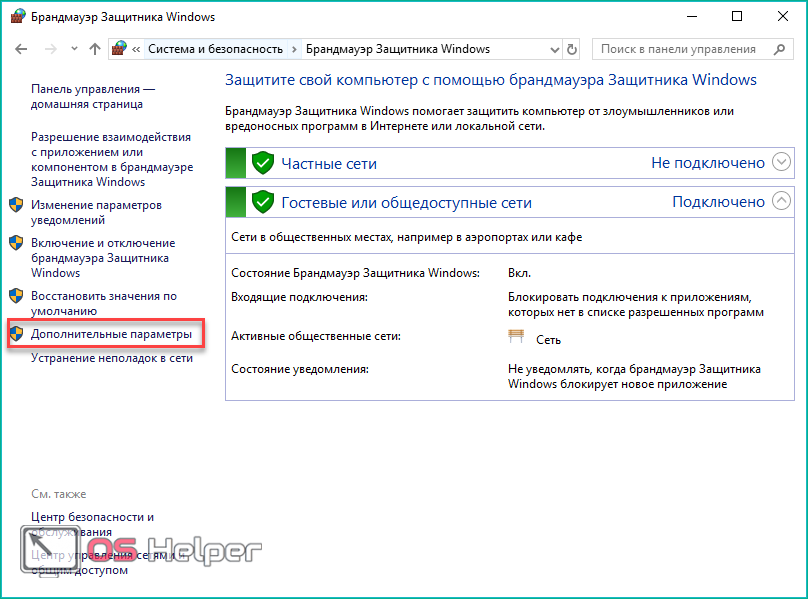The width and height of the screenshot is (808, 599).
Task: Click the bench network icon beside 'Сеть'
Action: click(x=516, y=337)
